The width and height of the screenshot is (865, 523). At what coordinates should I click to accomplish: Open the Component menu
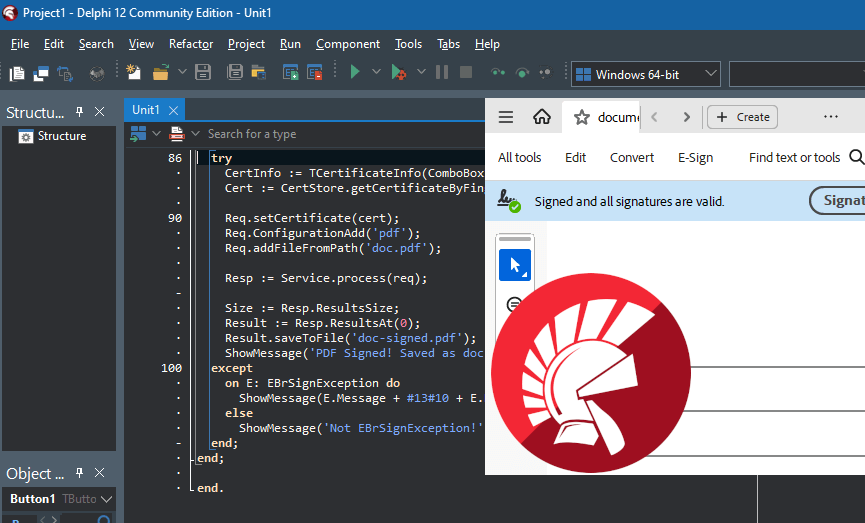coord(348,44)
